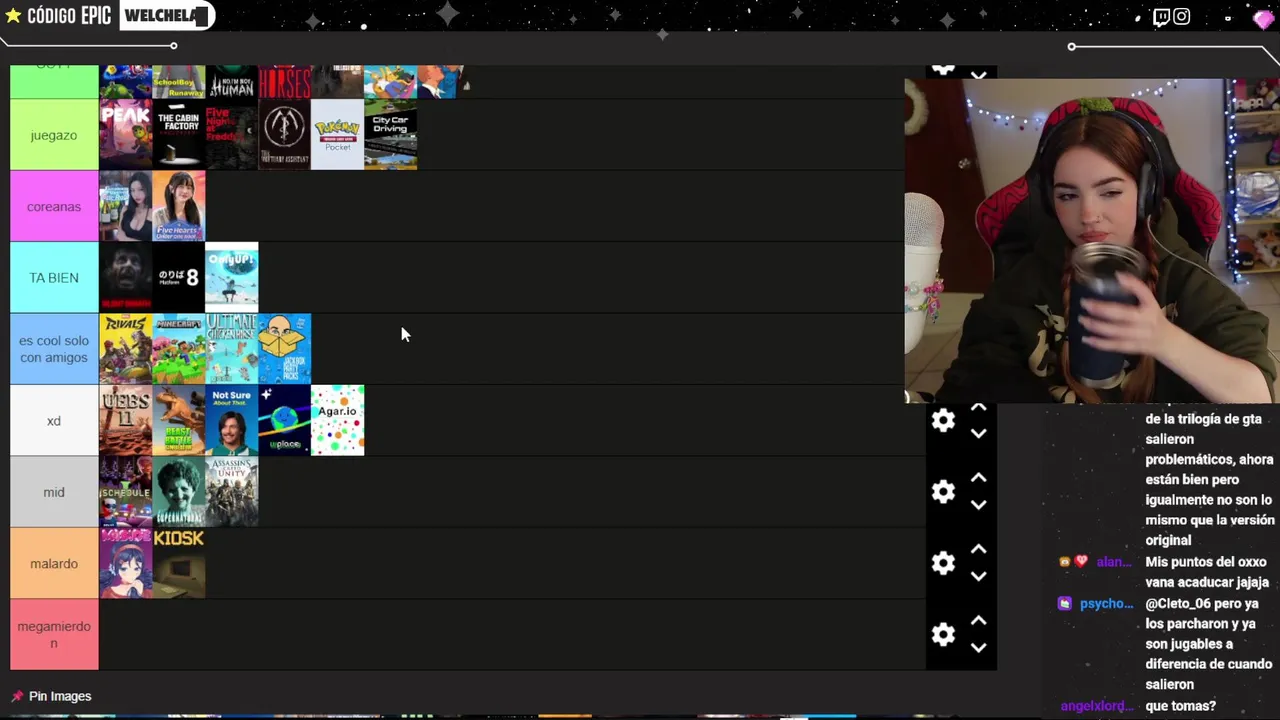Select the Jackbox Party Packs tile

click(284, 349)
